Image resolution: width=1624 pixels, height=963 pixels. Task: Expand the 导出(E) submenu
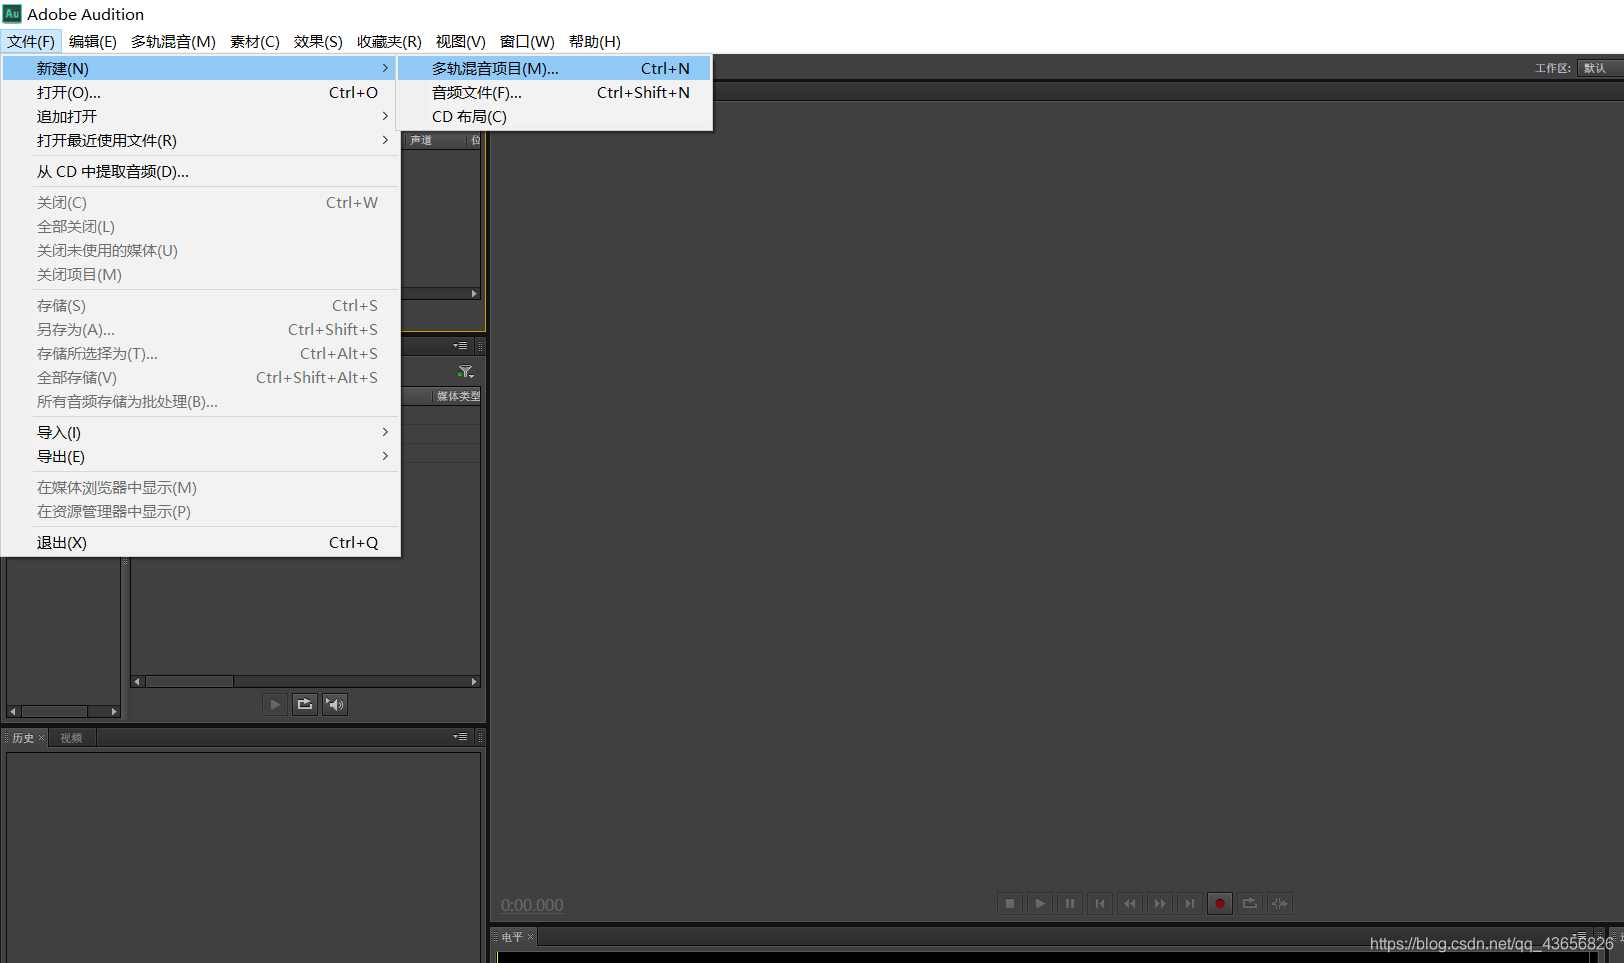(x=200, y=456)
